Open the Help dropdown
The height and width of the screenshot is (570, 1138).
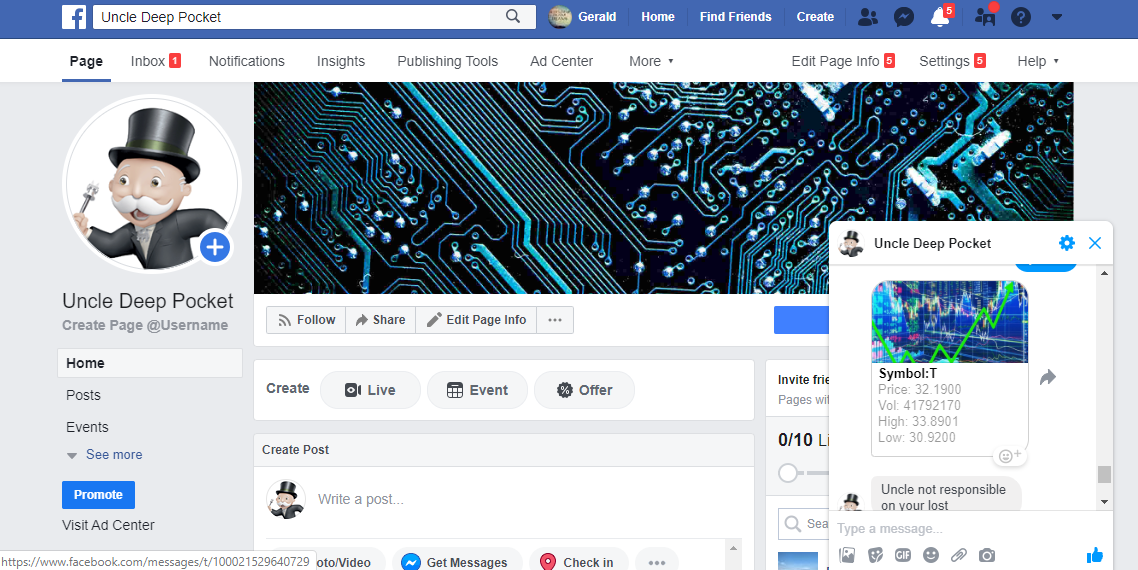tap(1038, 61)
